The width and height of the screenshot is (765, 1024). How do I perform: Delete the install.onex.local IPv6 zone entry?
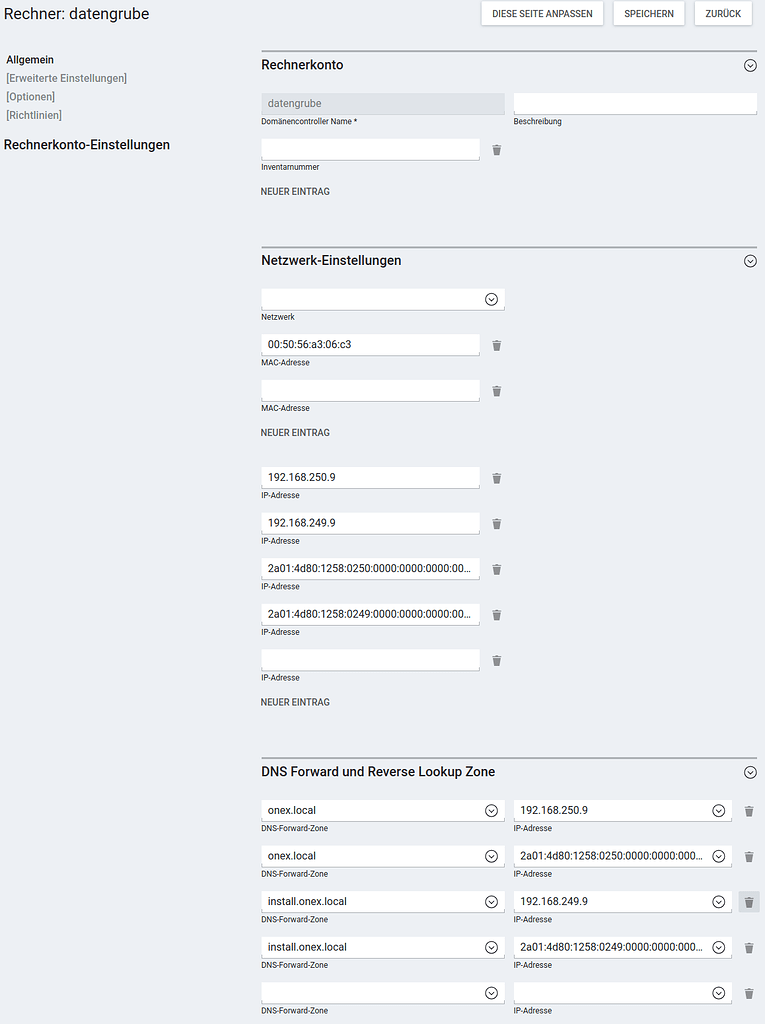(749, 947)
